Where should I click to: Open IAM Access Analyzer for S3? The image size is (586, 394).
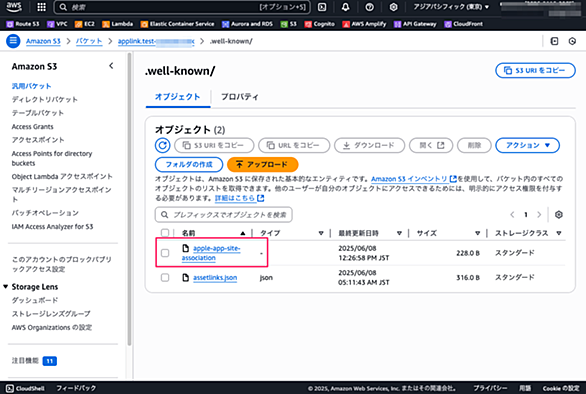point(52,227)
